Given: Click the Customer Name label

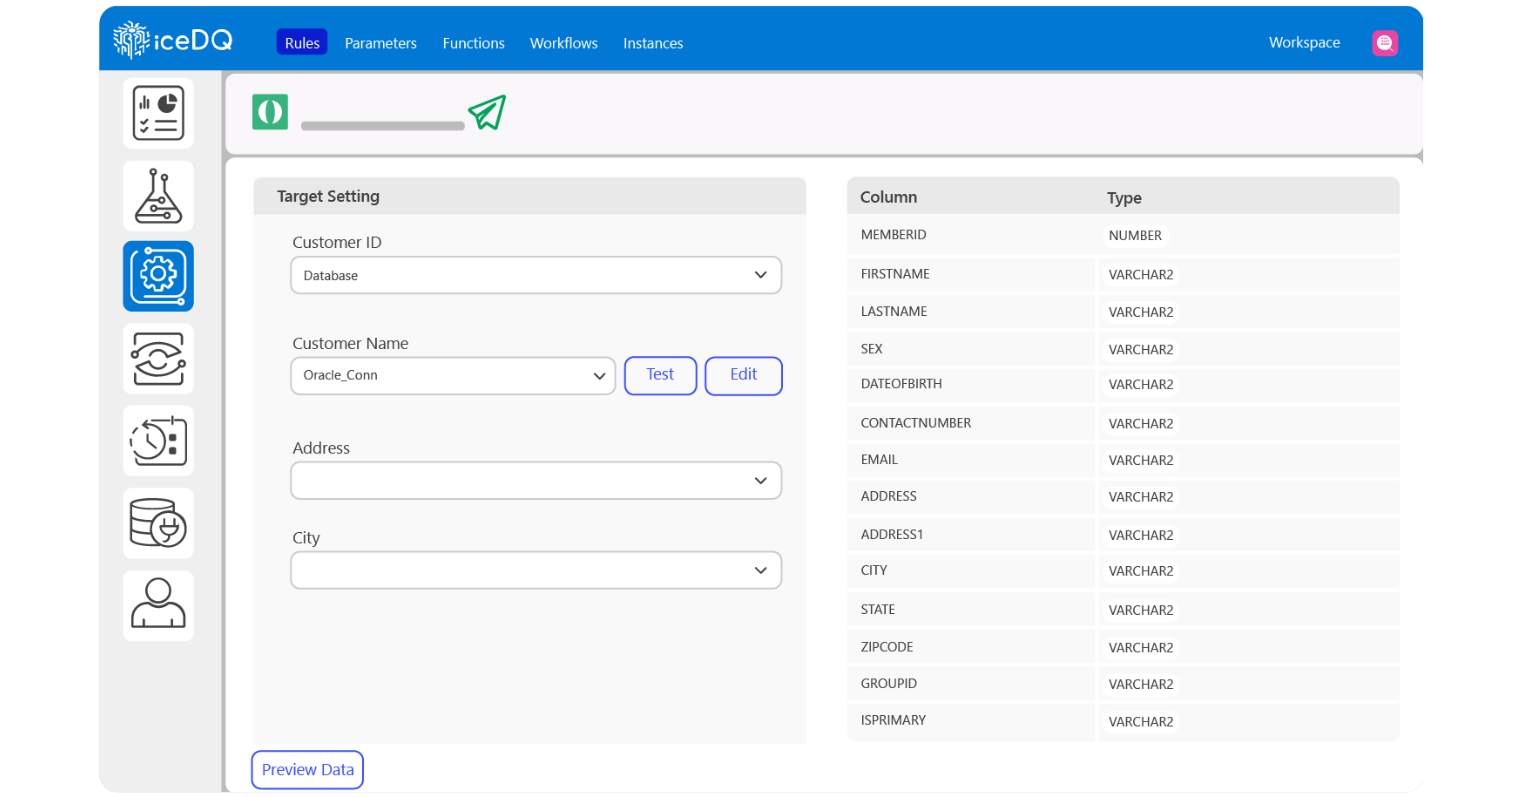Looking at the screenshot, I should (350, 343).
